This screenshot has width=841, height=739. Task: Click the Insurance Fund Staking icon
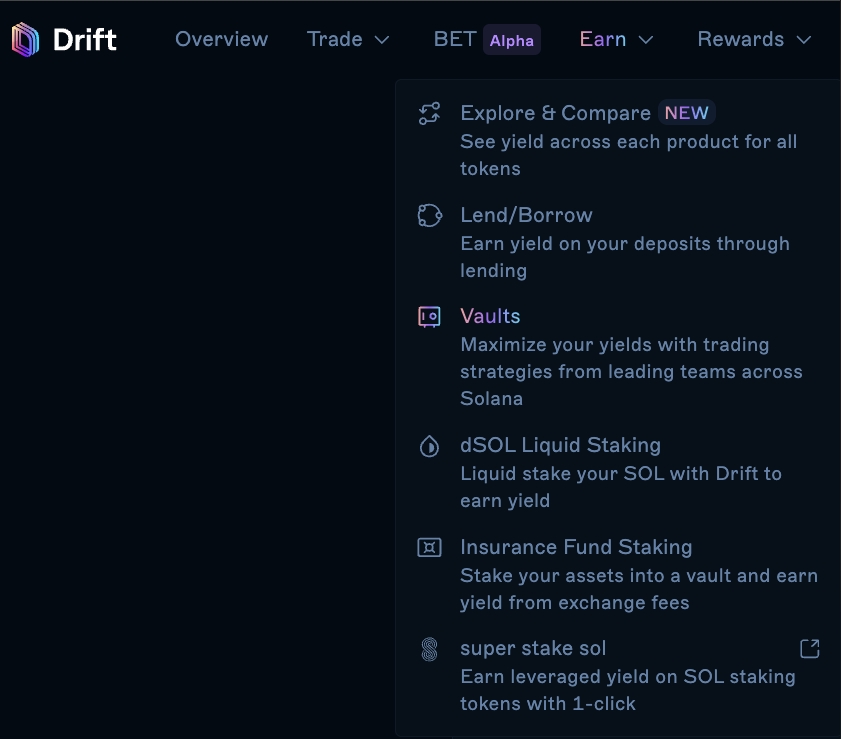429,548
